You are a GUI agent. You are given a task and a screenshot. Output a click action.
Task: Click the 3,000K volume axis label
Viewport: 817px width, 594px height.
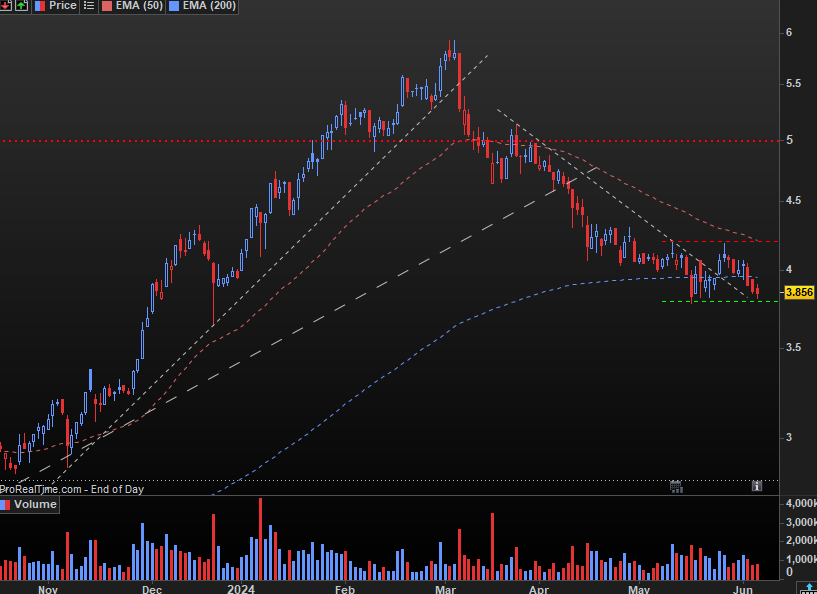coord(801,522)
